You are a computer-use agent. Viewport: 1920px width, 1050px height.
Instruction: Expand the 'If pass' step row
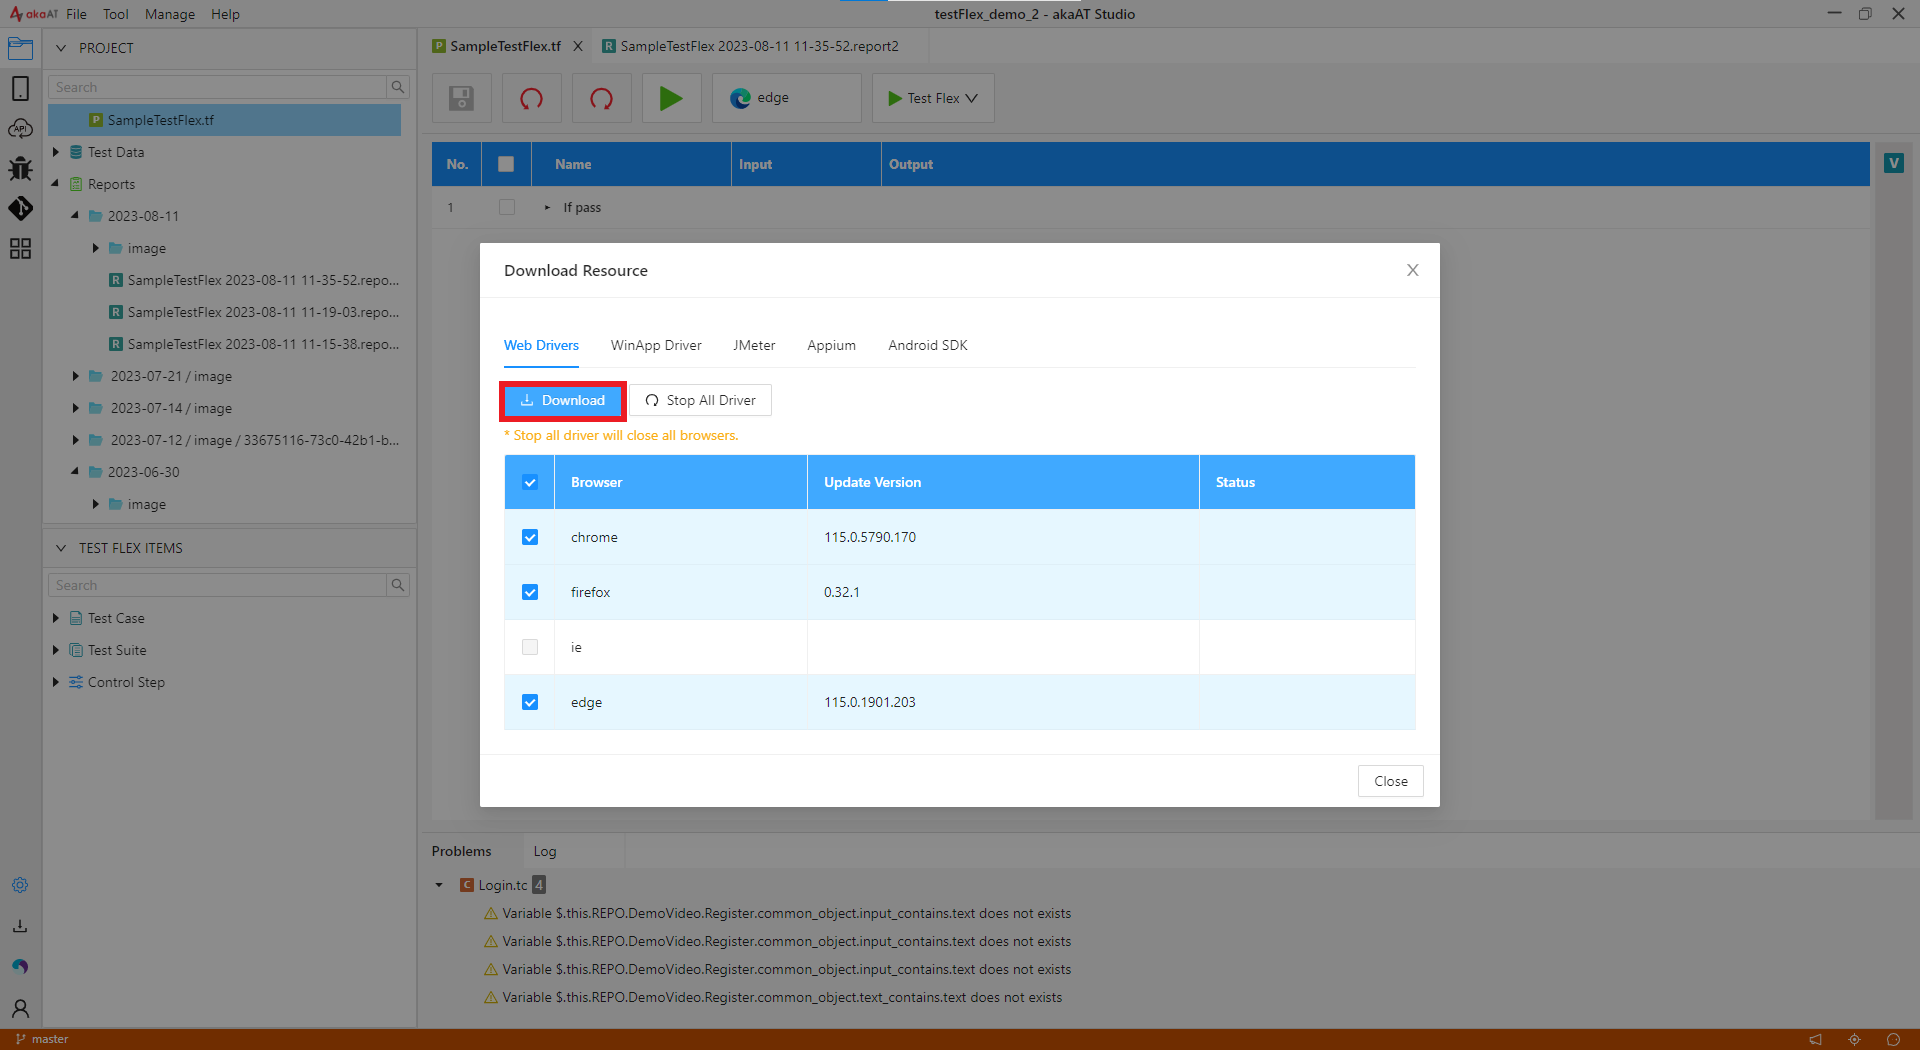pyautogui.click(x=547, y=207)
